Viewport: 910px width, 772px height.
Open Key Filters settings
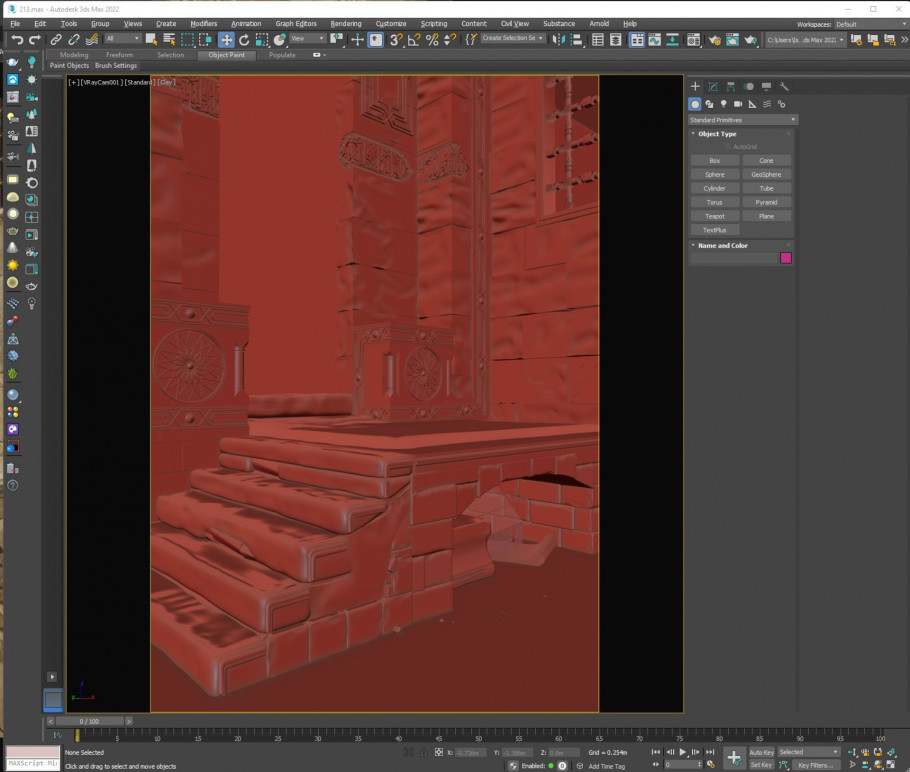pos(815,765)
